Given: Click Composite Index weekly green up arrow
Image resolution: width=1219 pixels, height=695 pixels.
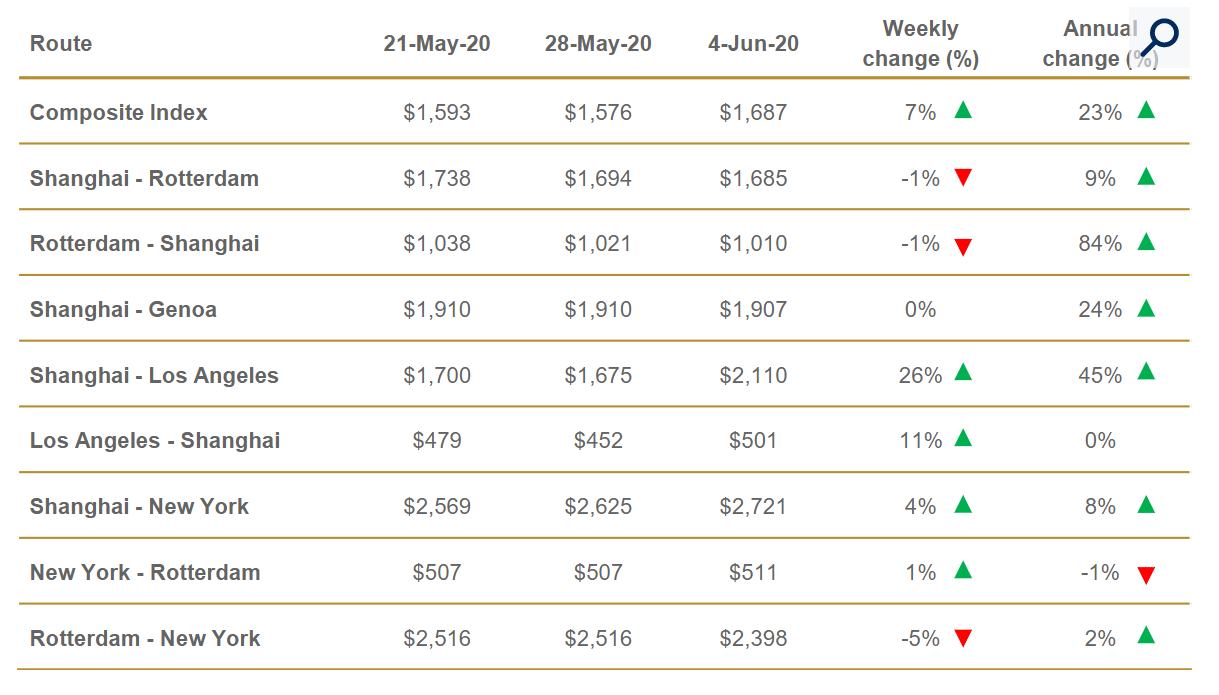Looking at the screenshot, I should [x=963, y=110].
